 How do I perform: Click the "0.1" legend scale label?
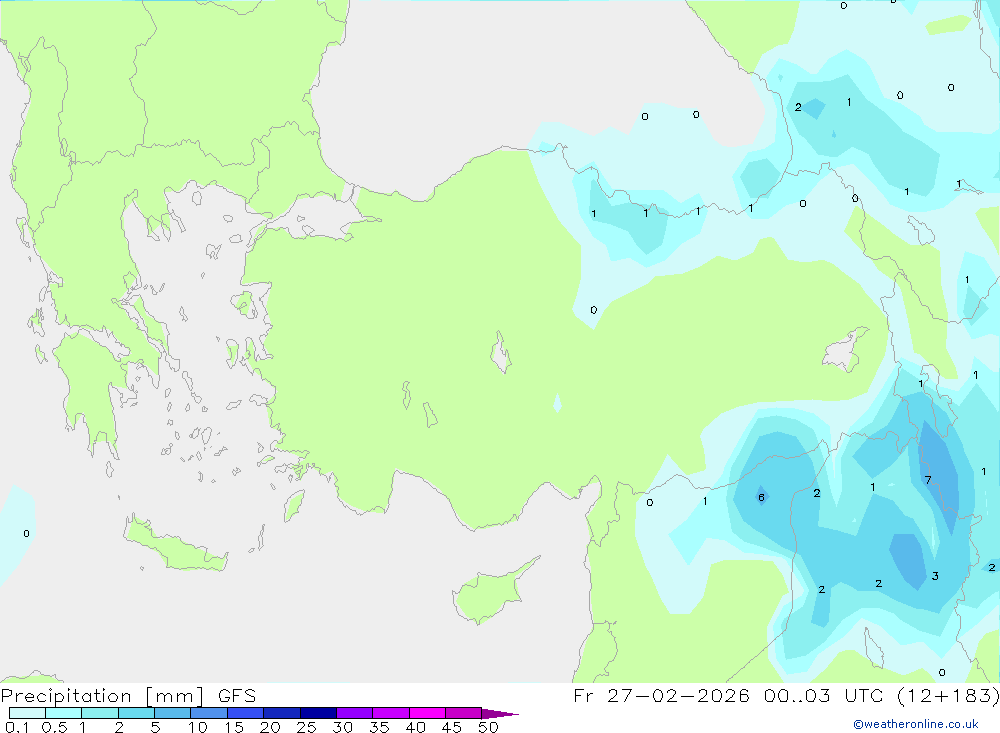coord(17,727)
